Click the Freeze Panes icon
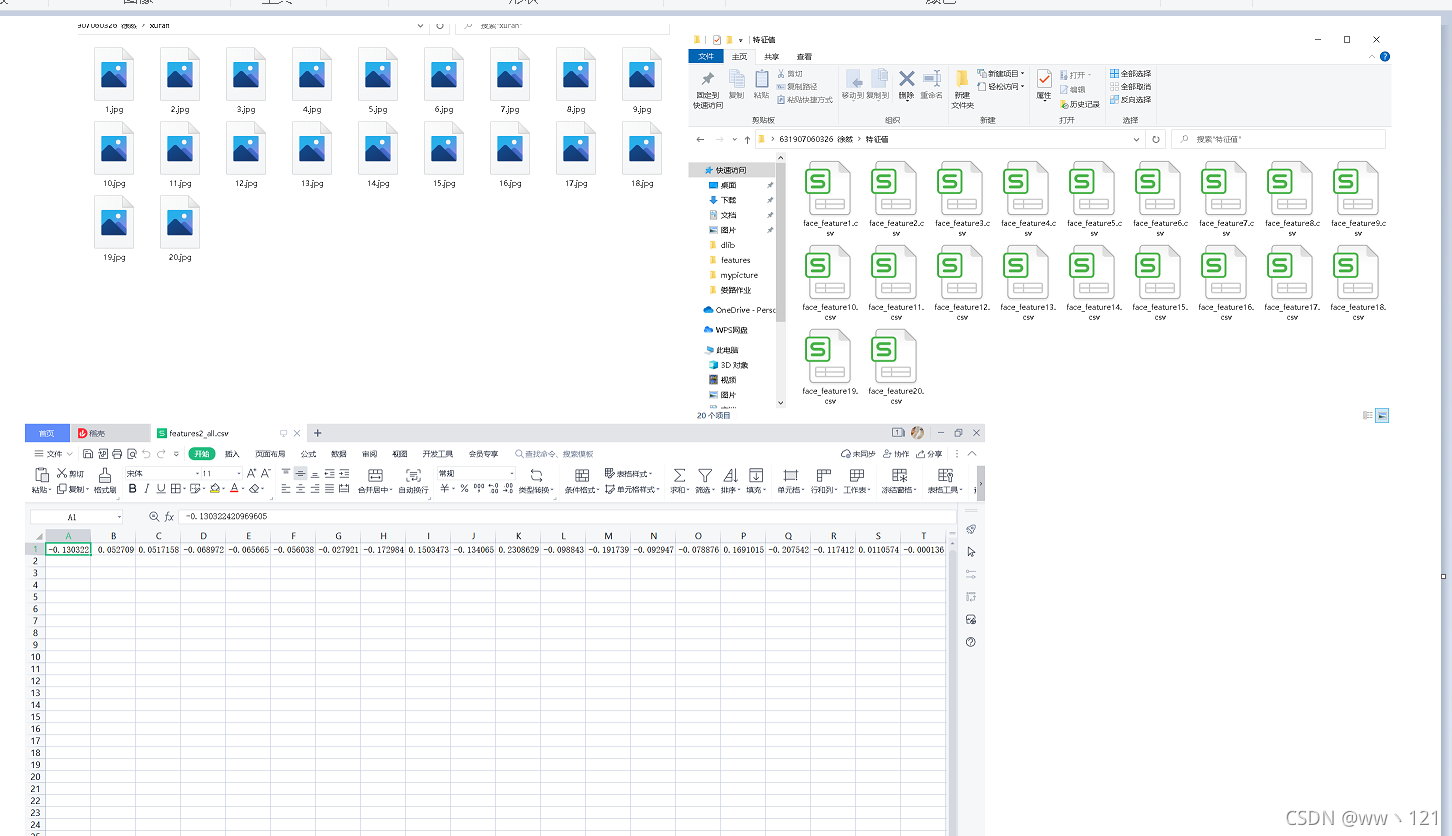This screenshot has width=1452, height=836. click(x=900, y=475)
